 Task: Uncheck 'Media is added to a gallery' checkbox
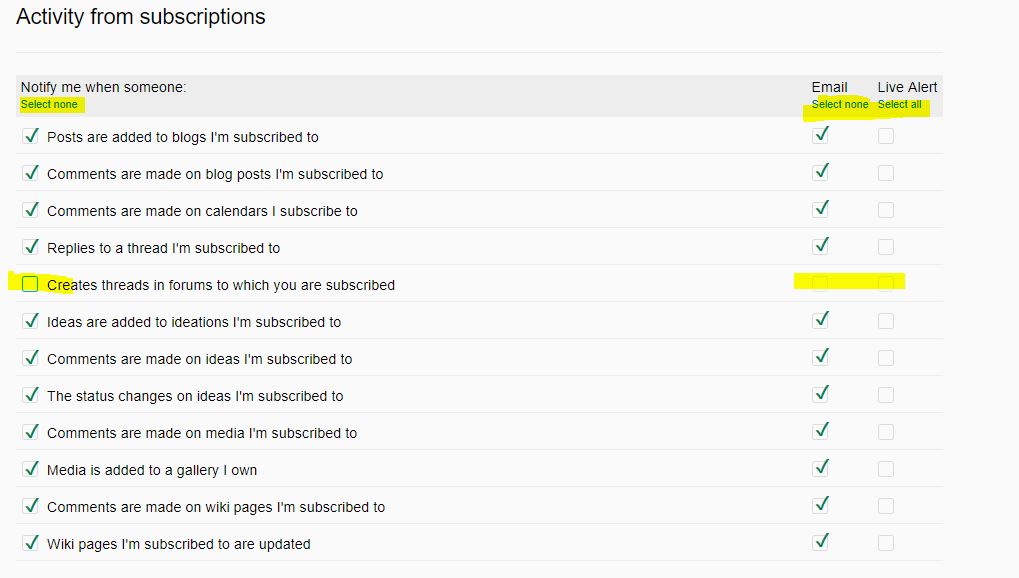click(30, 469)
